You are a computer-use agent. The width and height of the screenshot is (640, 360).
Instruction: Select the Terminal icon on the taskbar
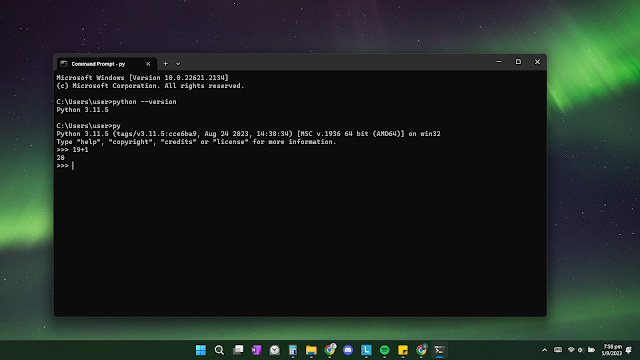(x=439, y=350)
